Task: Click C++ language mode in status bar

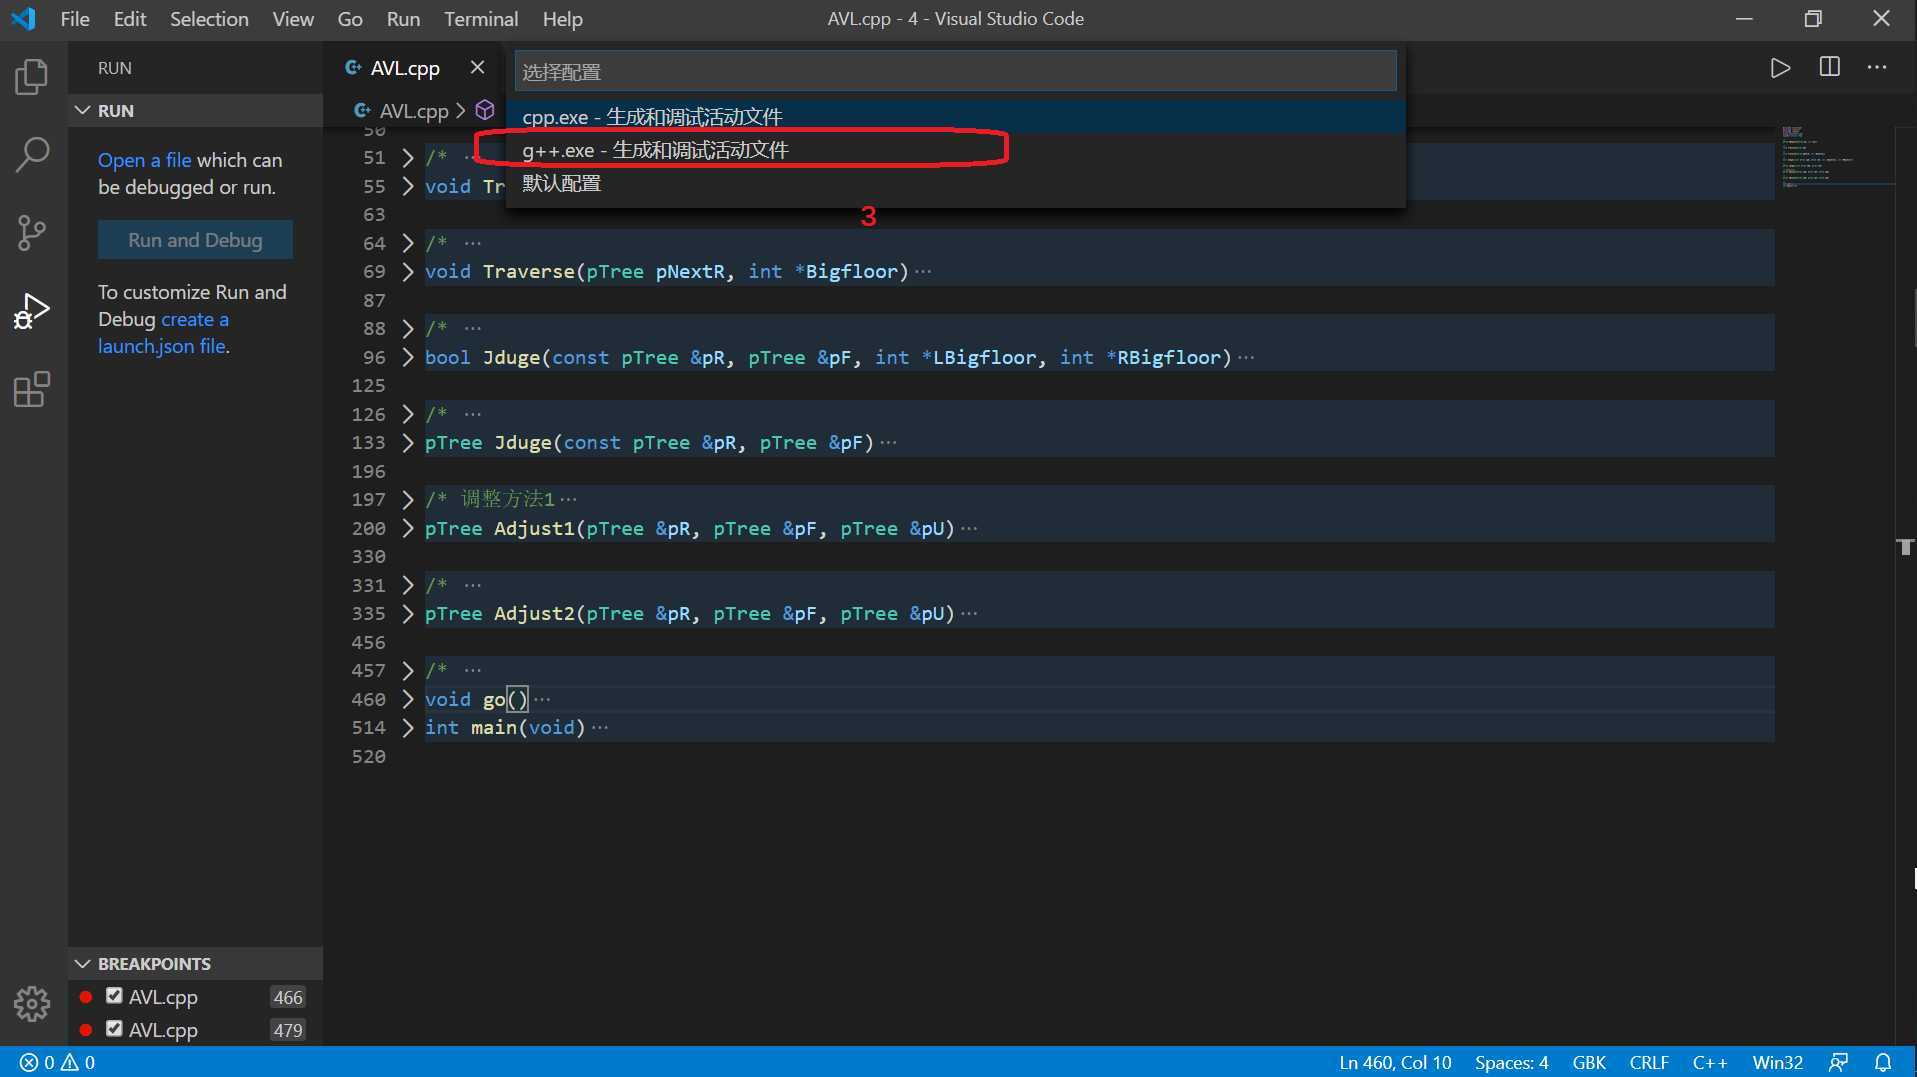Action: pos(1710,1063)
